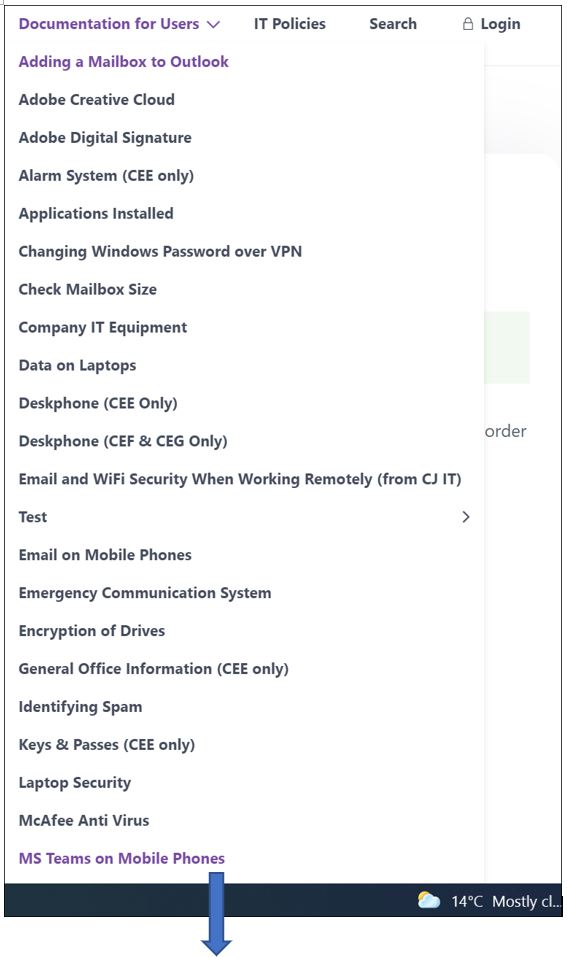Open the Search menu item

coord(393,24)
